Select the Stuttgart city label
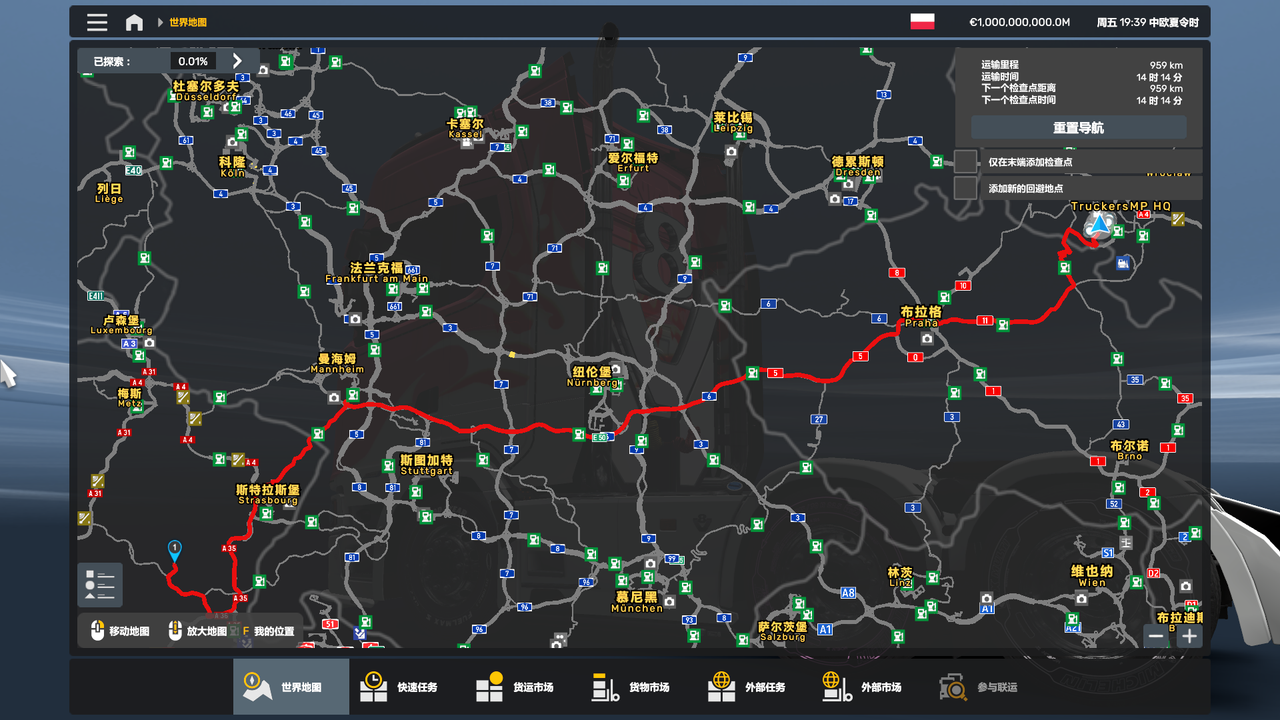This screenshot has width=1280, height=720. (426, 465)
